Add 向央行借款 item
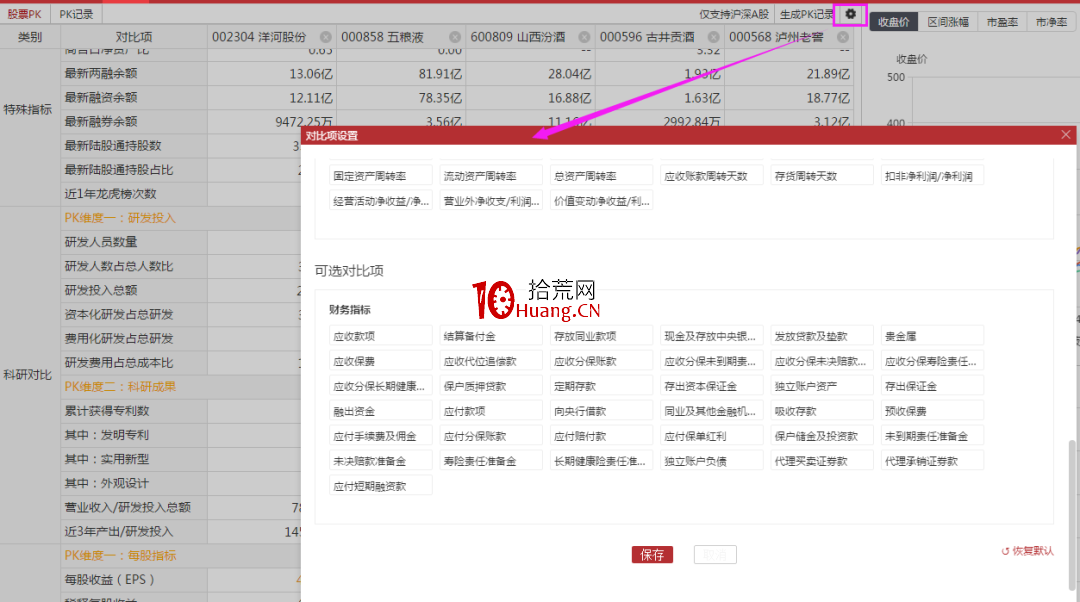The image size is (1080, 602). (601, 411)
